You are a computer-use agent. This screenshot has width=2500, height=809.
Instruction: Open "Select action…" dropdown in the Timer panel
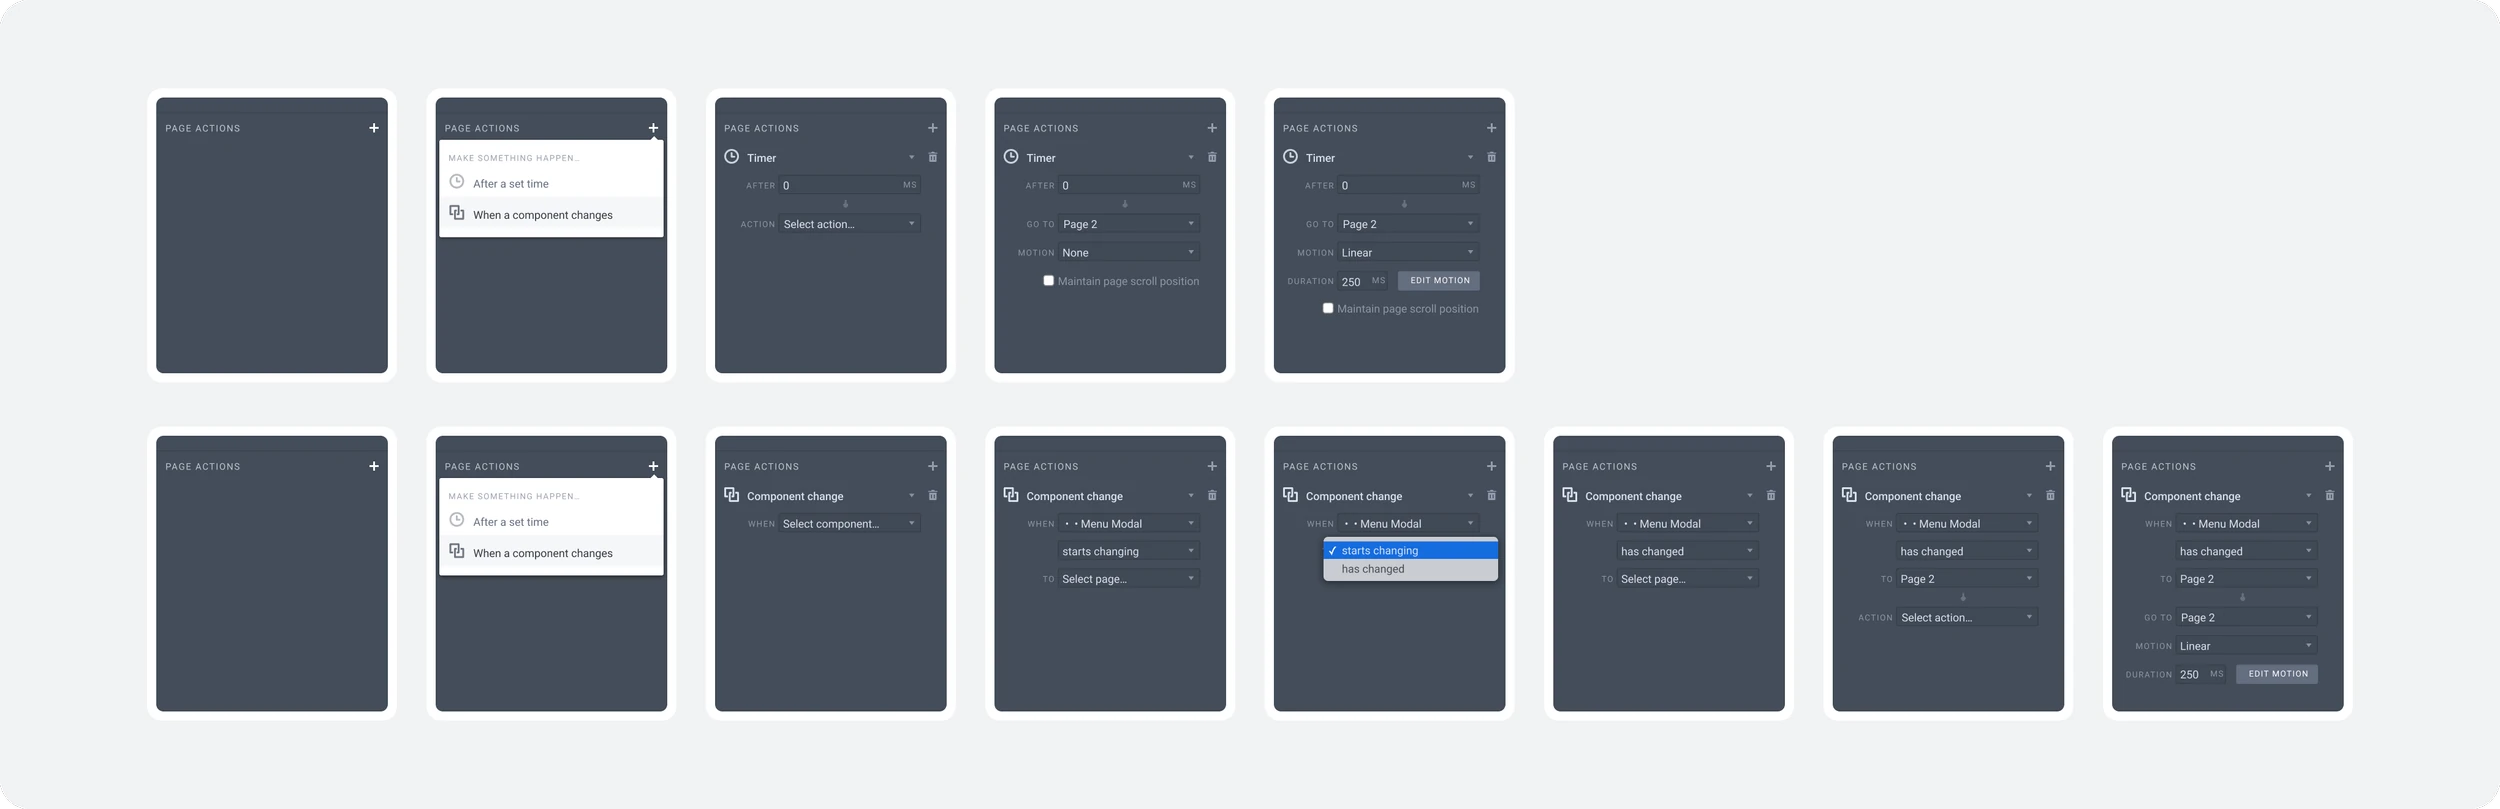850,224
